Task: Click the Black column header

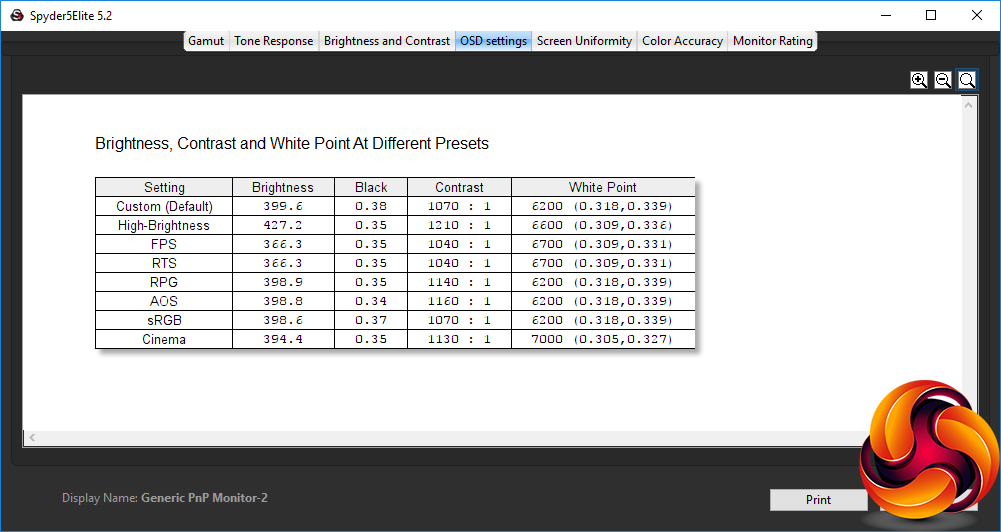Action: [x=371, y=187]
